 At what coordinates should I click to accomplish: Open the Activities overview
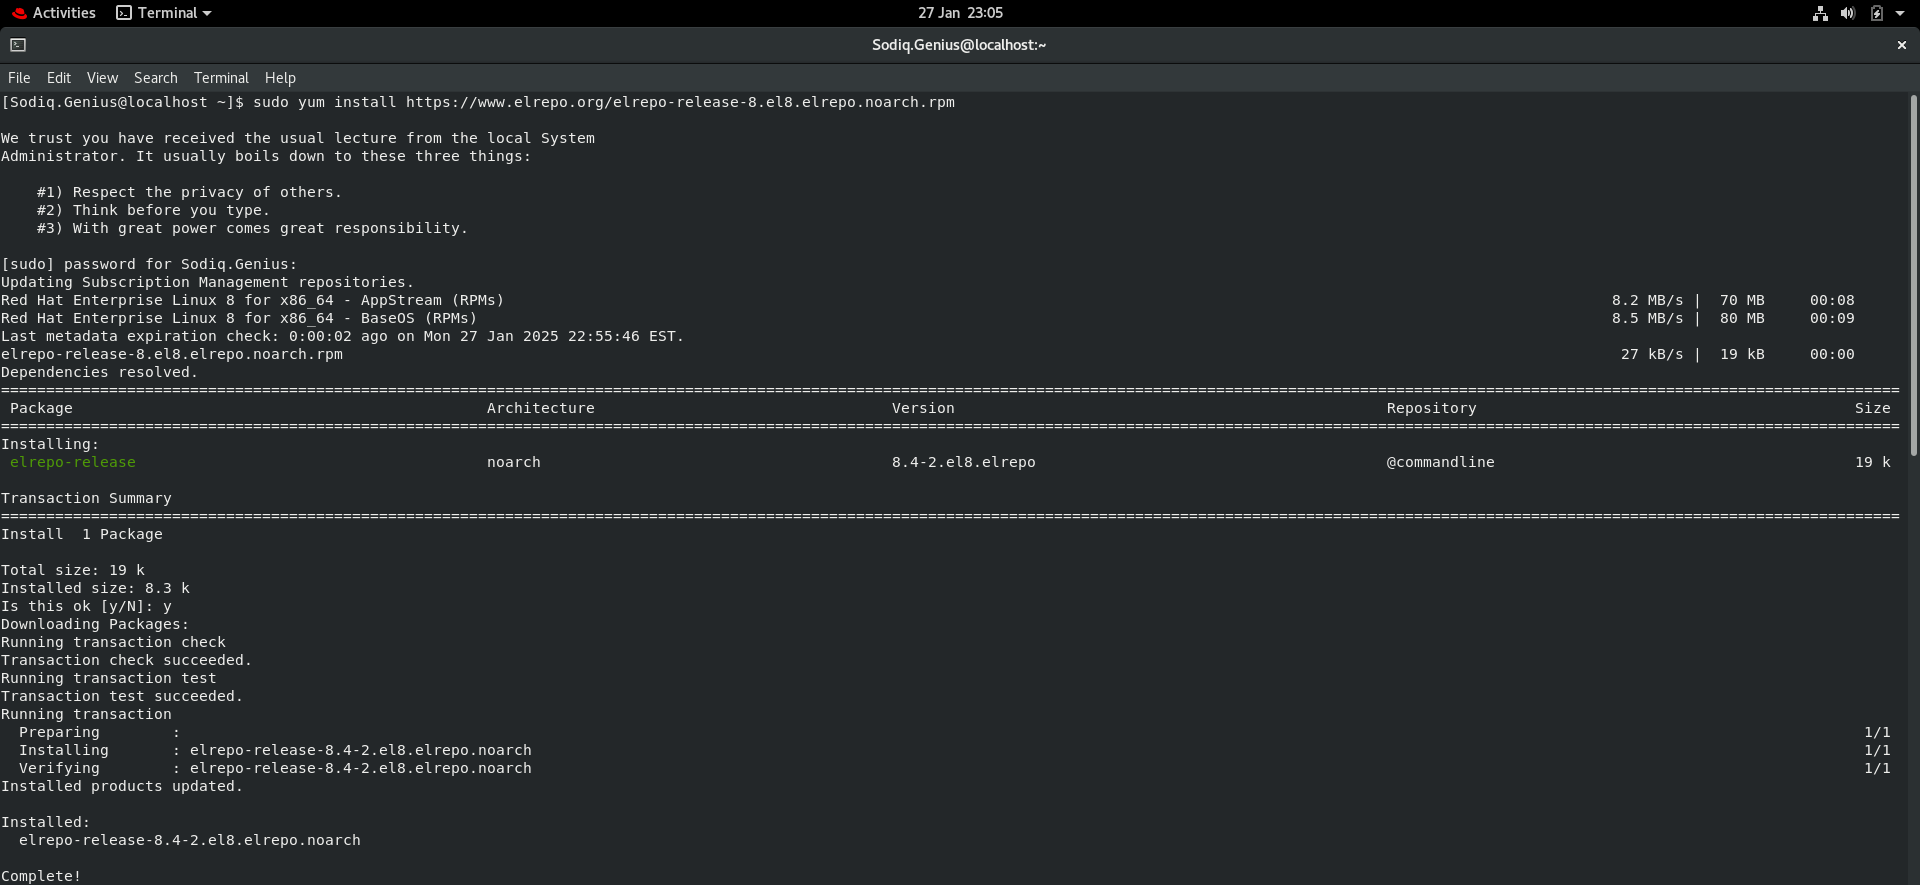click(x=54, y=13)
